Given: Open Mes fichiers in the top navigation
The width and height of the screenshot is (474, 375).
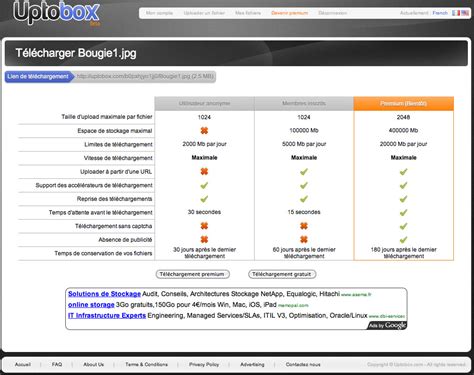Looking at the screenshot, I should click(x=248, y=13).
